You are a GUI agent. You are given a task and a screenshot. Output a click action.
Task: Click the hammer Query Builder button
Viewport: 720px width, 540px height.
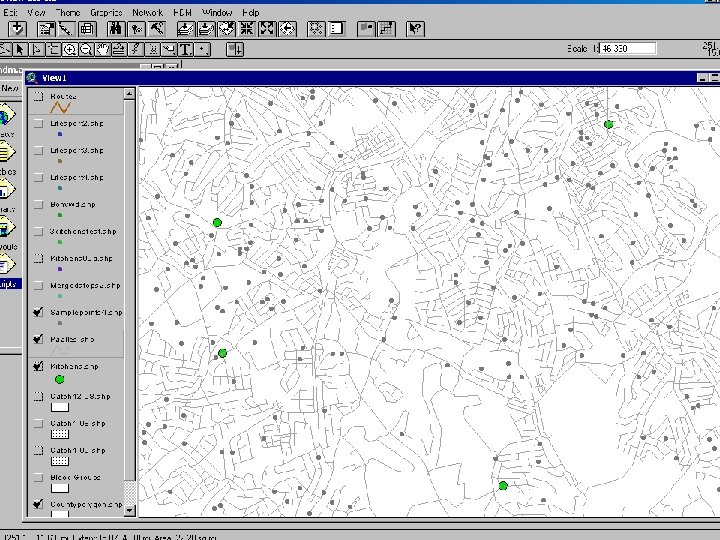(158, 29)
